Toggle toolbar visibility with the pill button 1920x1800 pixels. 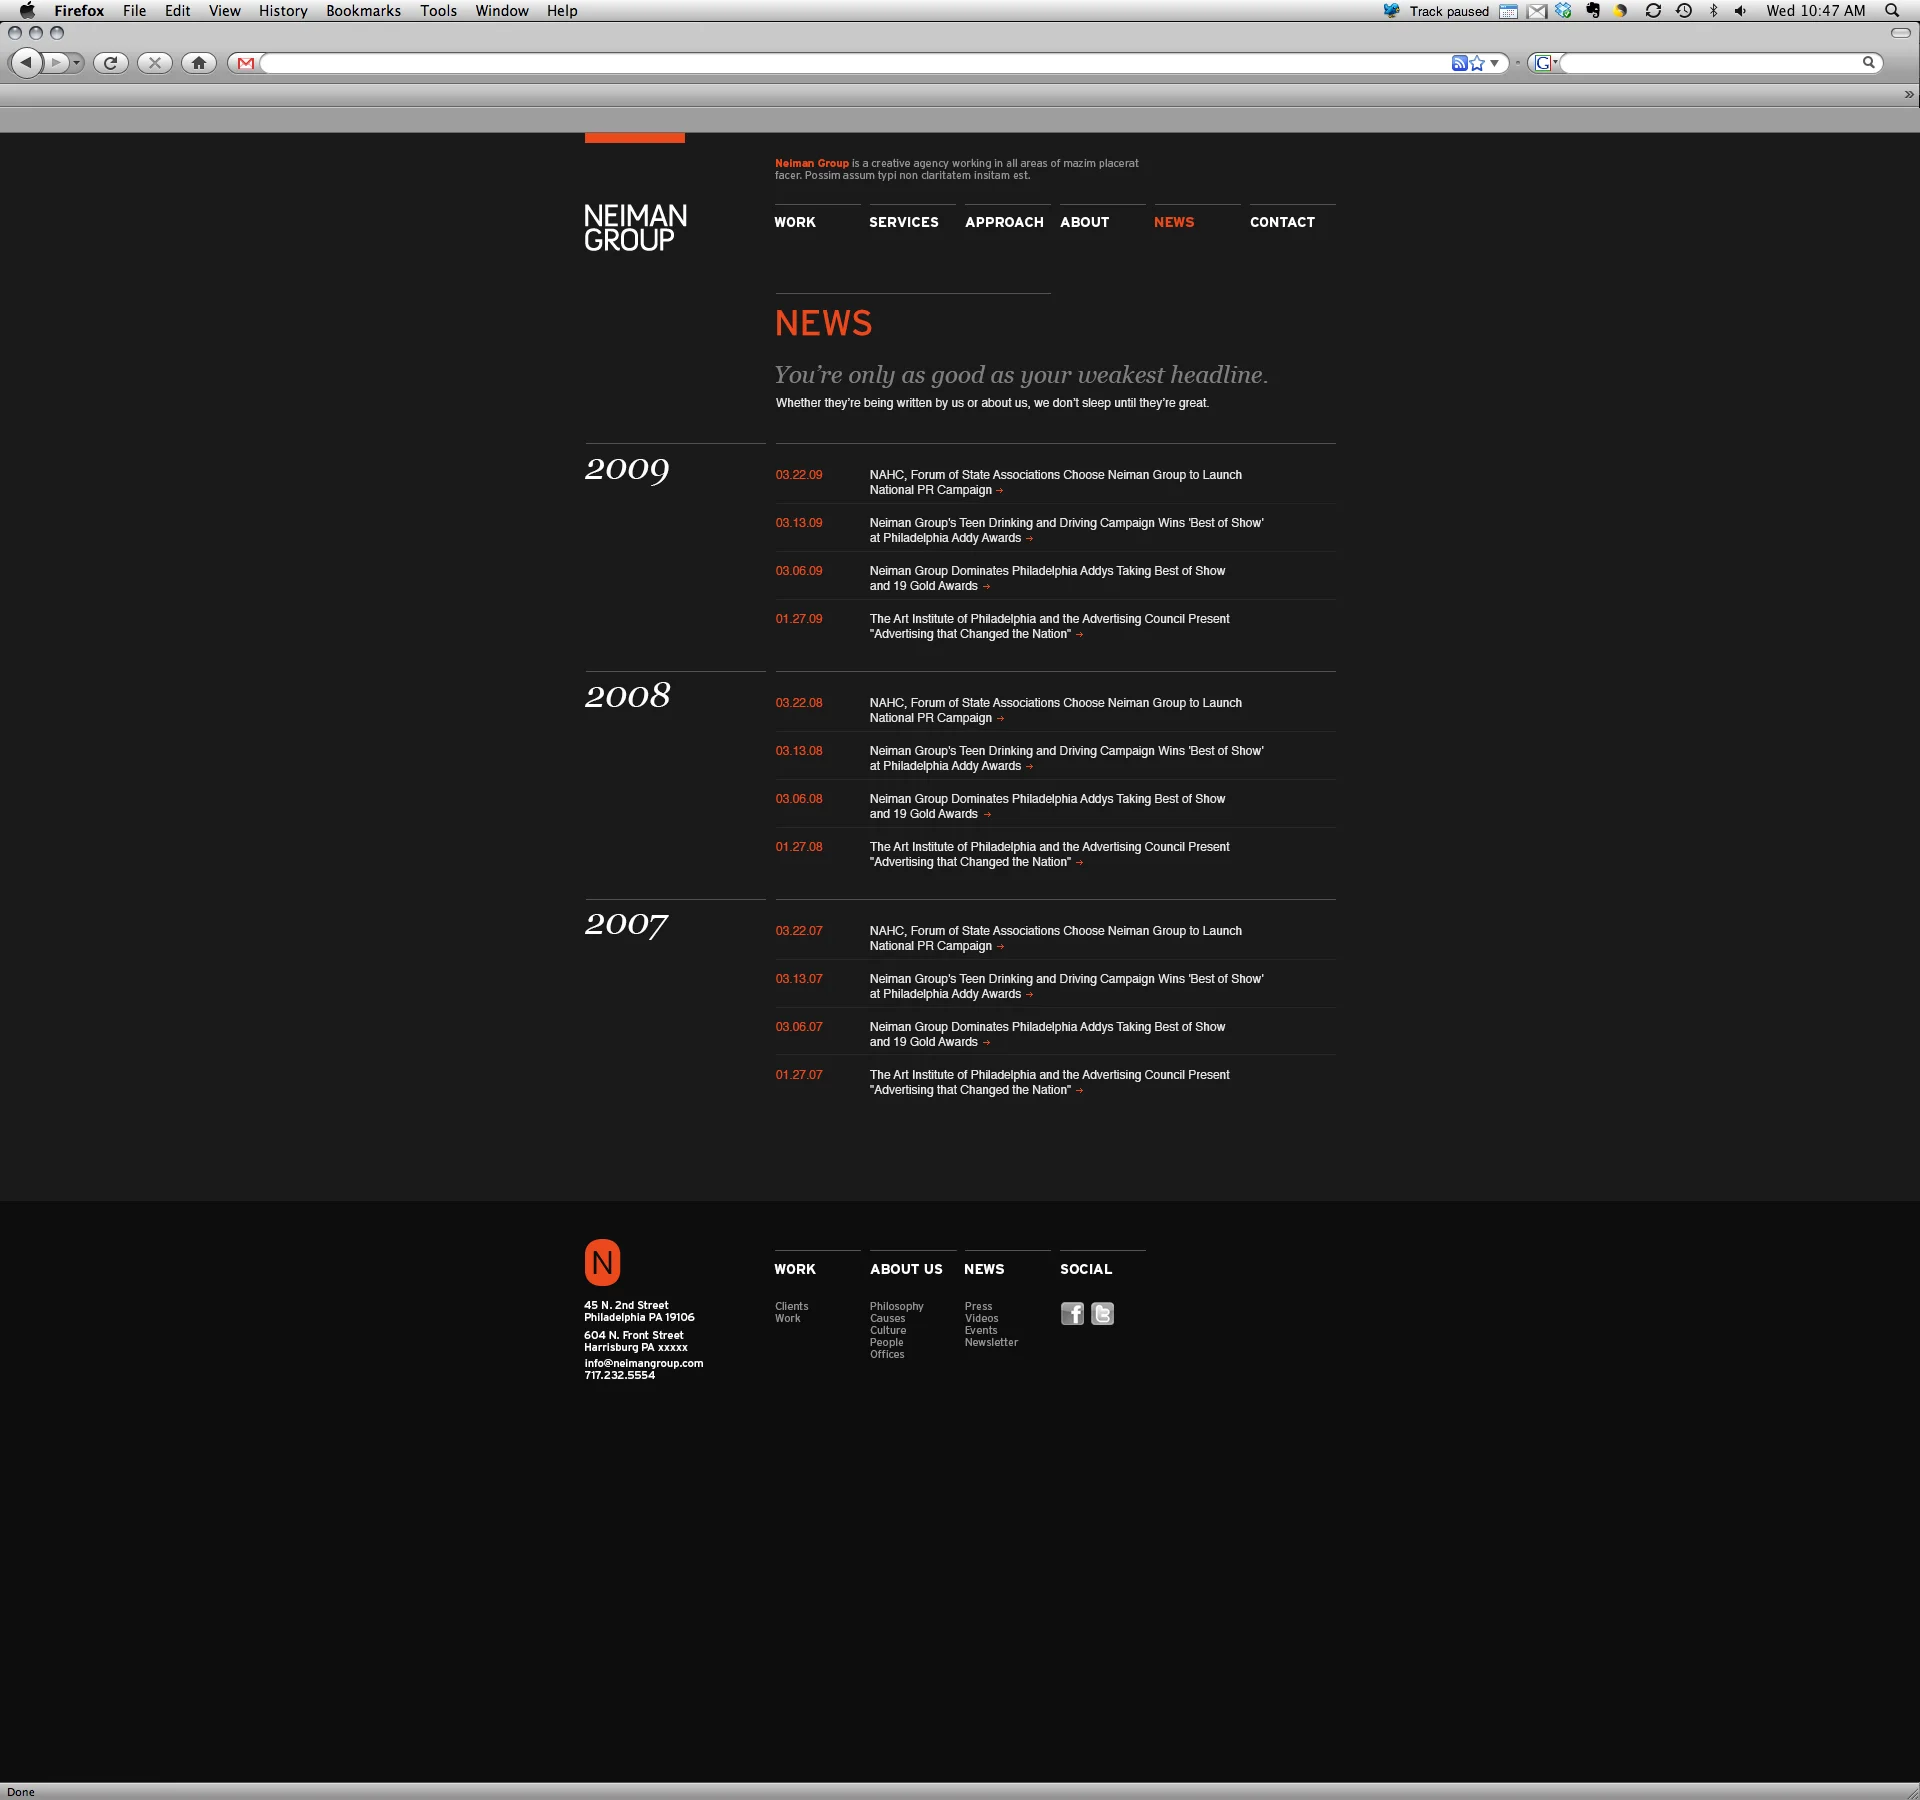(x=1900, y=33)
